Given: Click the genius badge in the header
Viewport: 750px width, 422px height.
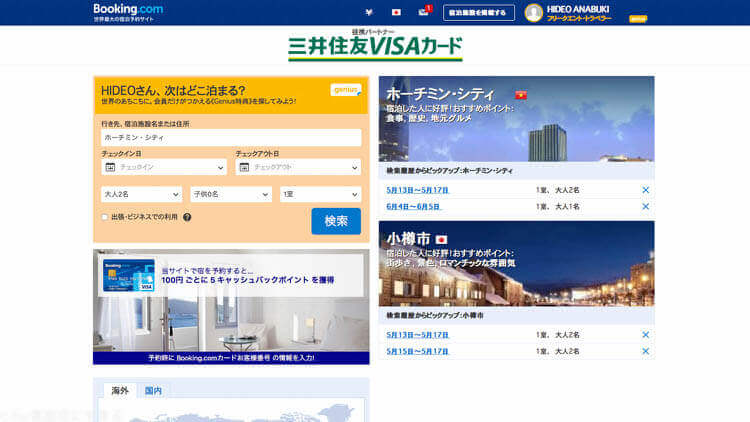Looking at the screenshot, I should click(x=638, y=19).
